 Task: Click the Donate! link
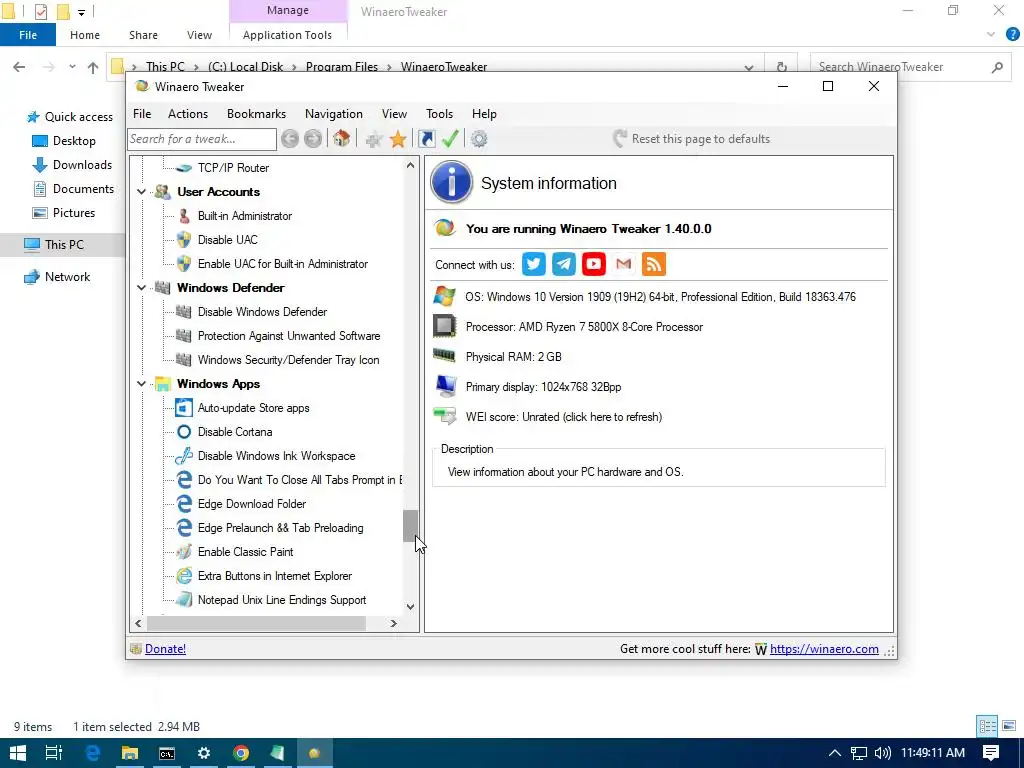165,648
